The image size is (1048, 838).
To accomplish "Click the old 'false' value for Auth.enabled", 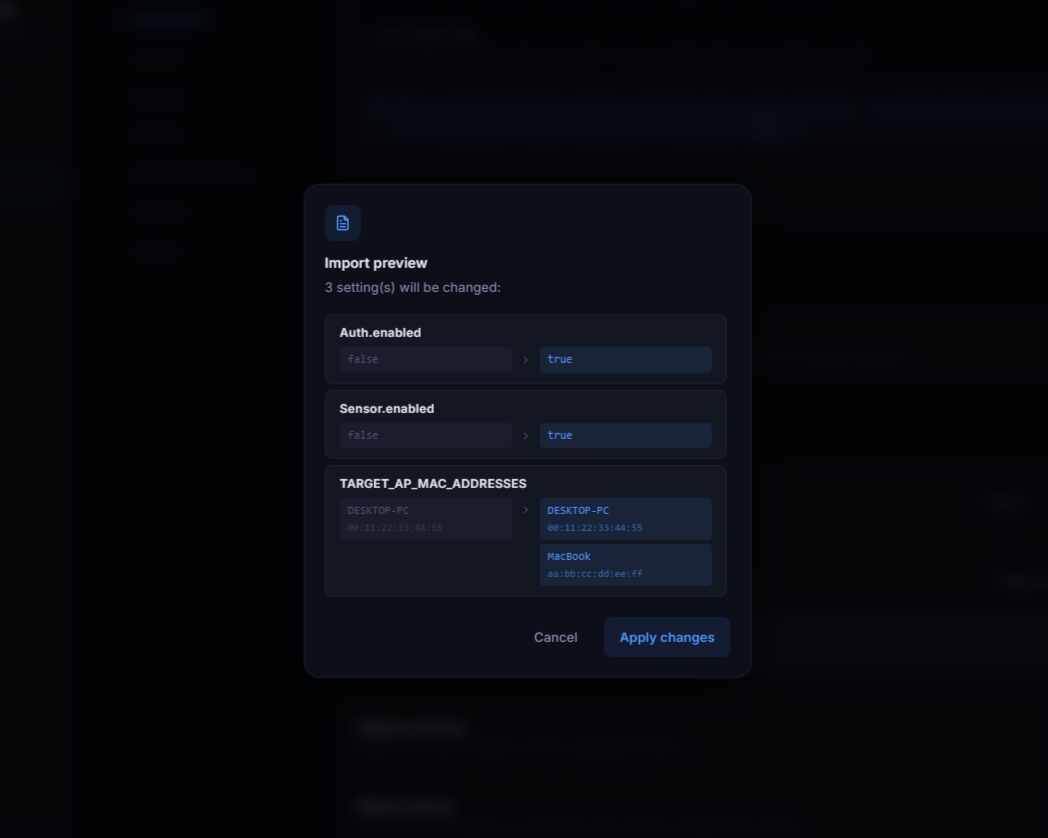I will click(426, 360).
